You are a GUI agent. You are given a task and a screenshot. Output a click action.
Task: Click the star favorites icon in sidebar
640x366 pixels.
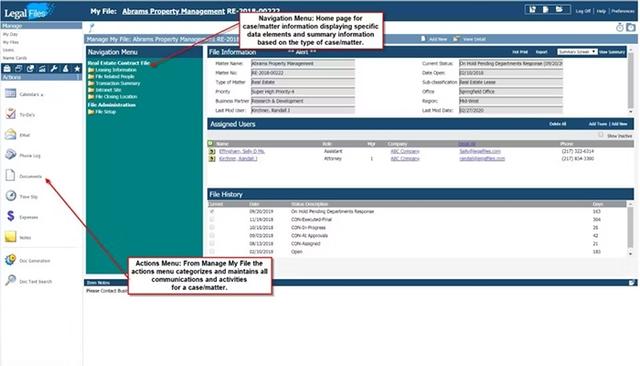pyautogui.click(x=77, y=69)
